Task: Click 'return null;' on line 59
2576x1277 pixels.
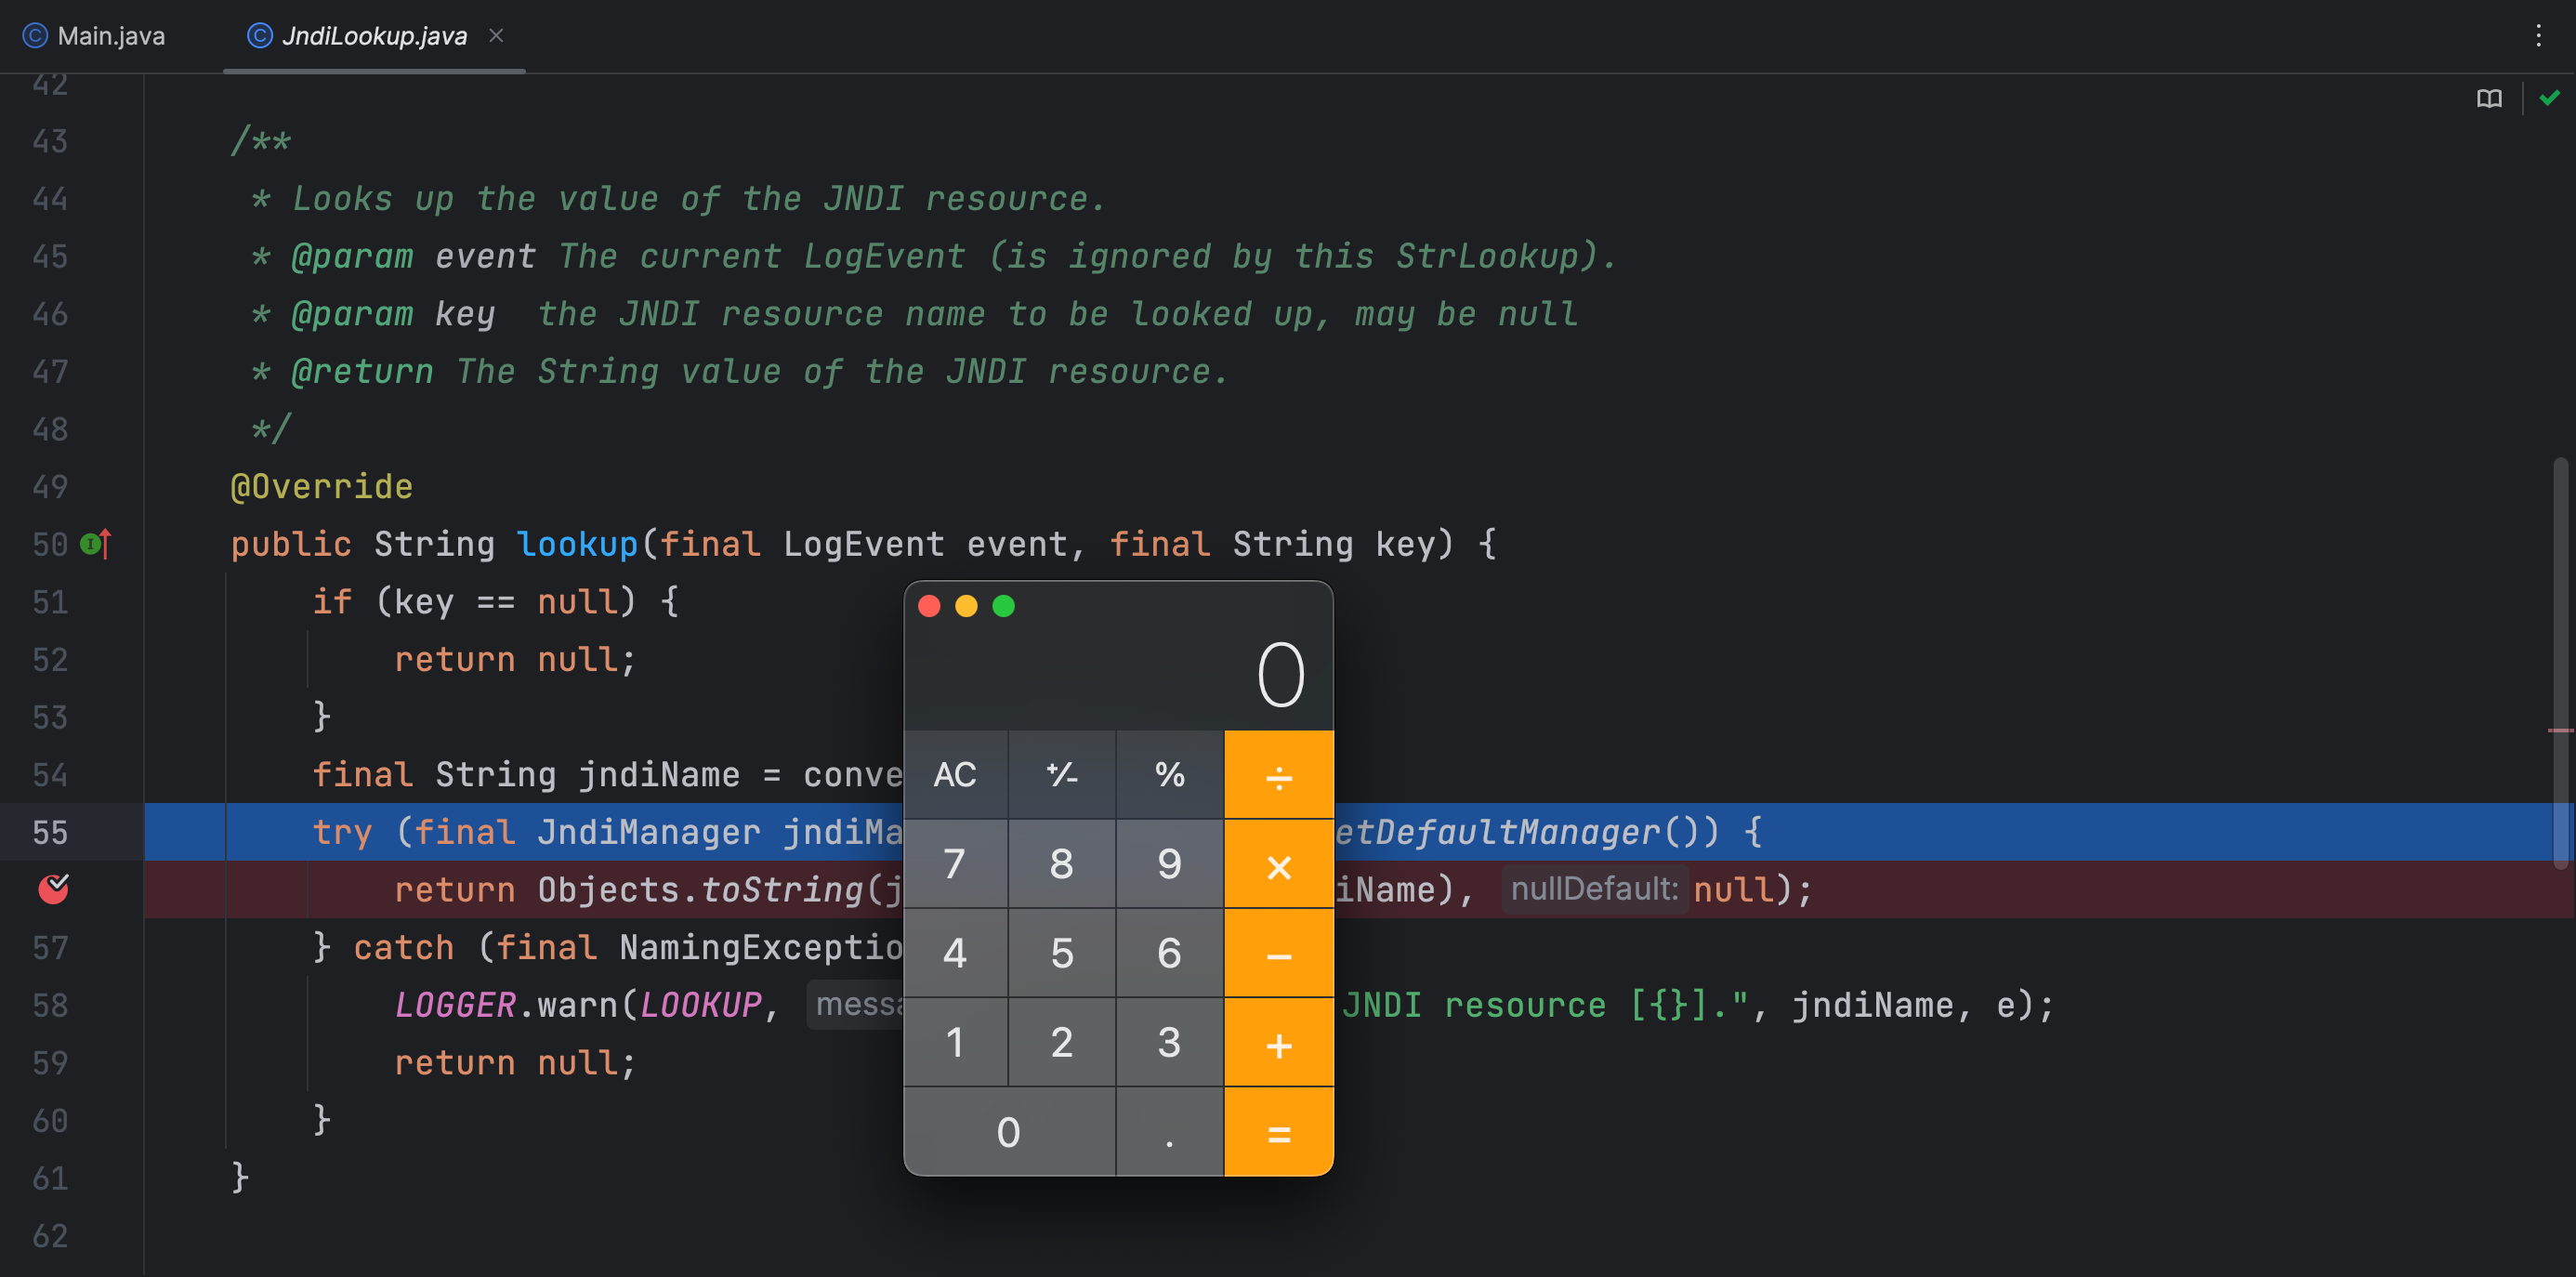Action: click(515, 1062)
